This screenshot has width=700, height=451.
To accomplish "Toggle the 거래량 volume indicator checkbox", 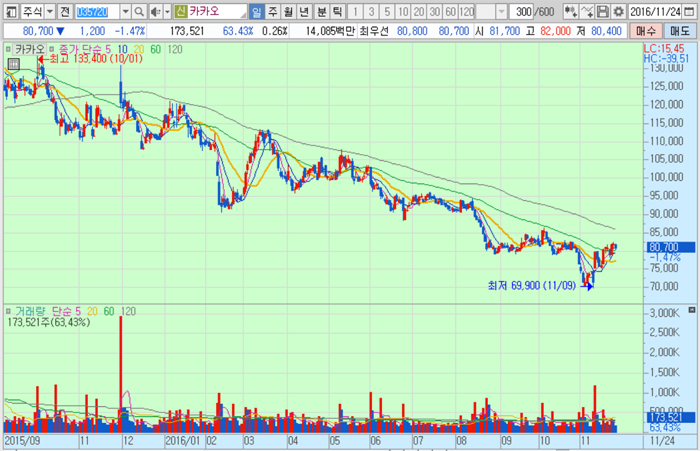I will pos(8,311).
